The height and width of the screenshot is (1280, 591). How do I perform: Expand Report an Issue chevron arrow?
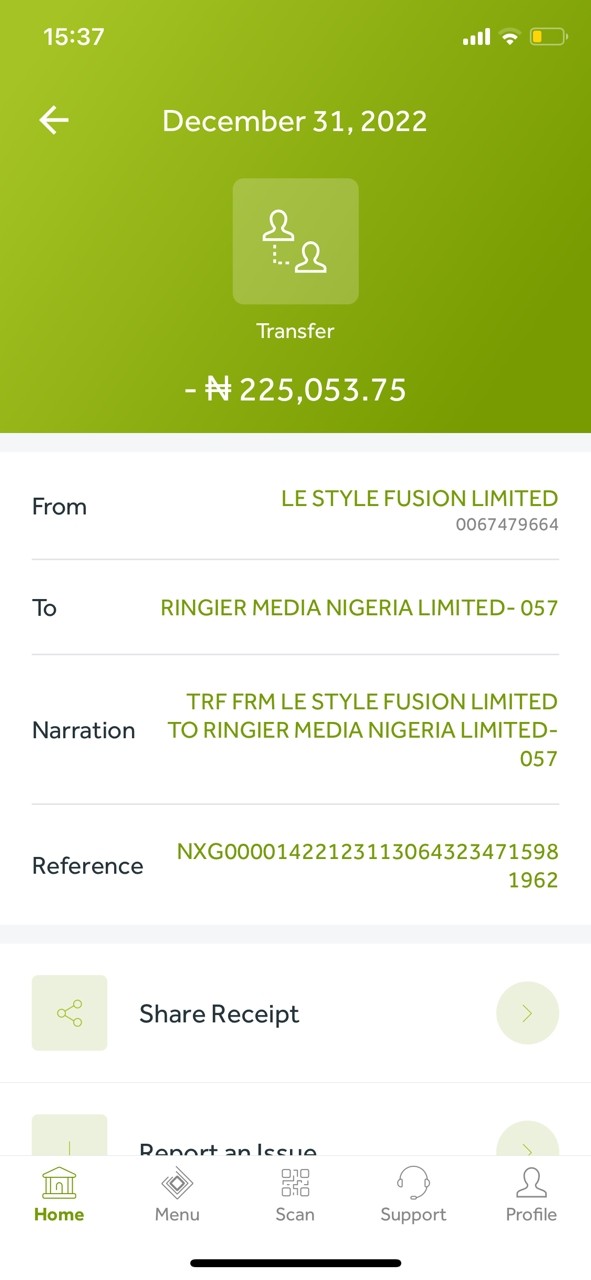[527, 1139]
